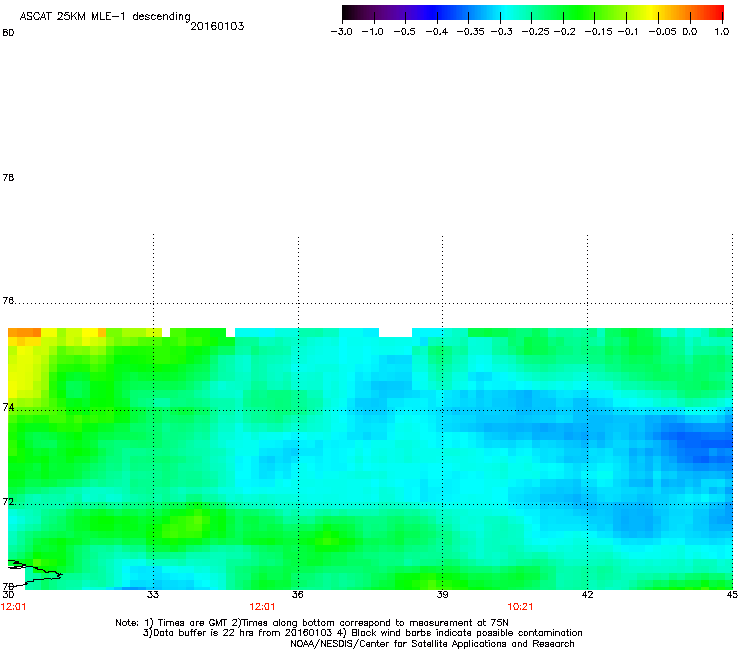740x650 pixels.
Task: Click the latitude label 80 on left axis
Action: (8, 33)
